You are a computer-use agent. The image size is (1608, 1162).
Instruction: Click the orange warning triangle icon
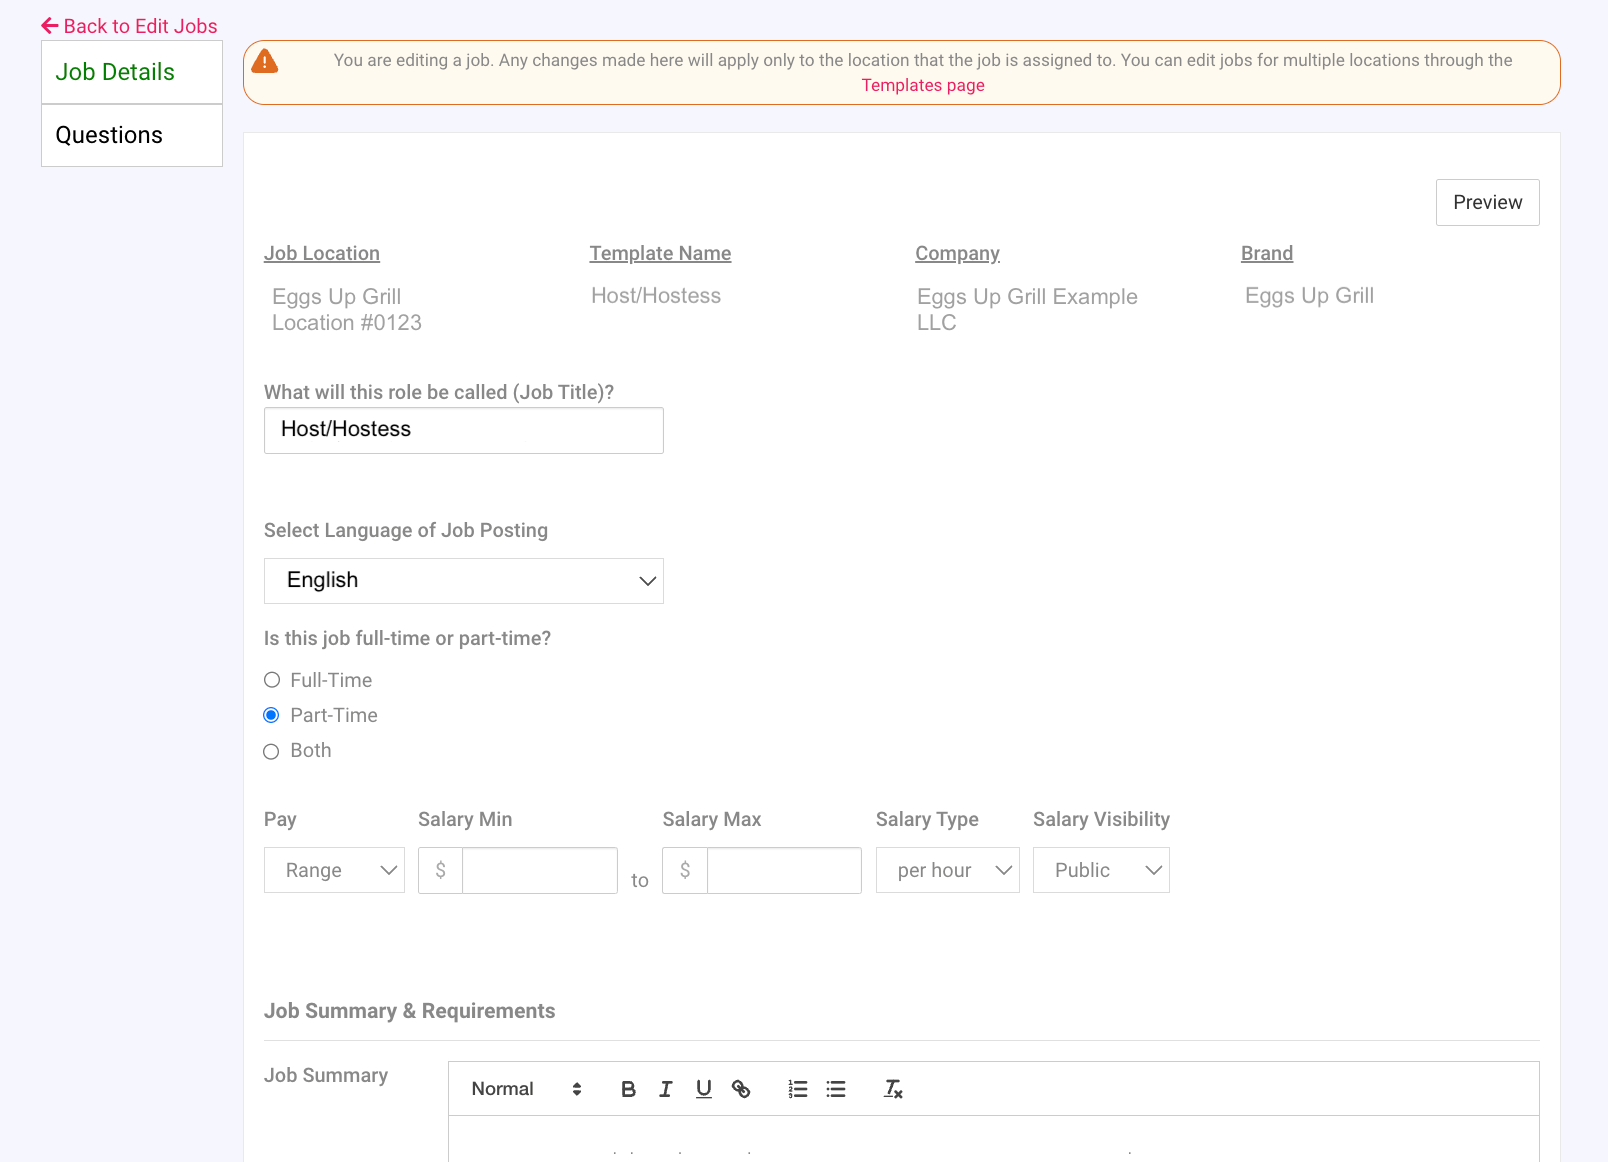coord(265,62)
